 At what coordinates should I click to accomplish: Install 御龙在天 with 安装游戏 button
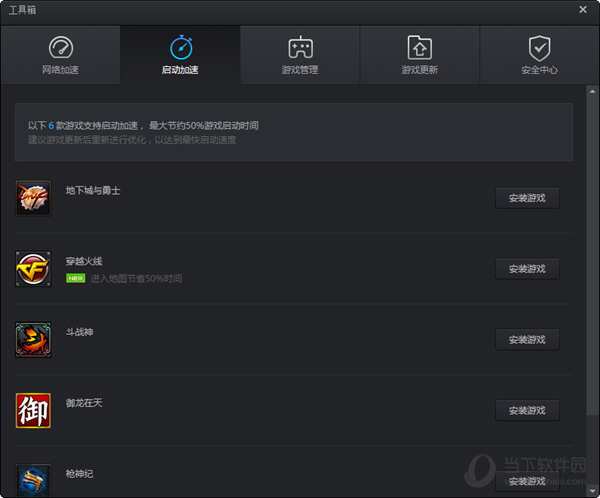tap(527, 410)
